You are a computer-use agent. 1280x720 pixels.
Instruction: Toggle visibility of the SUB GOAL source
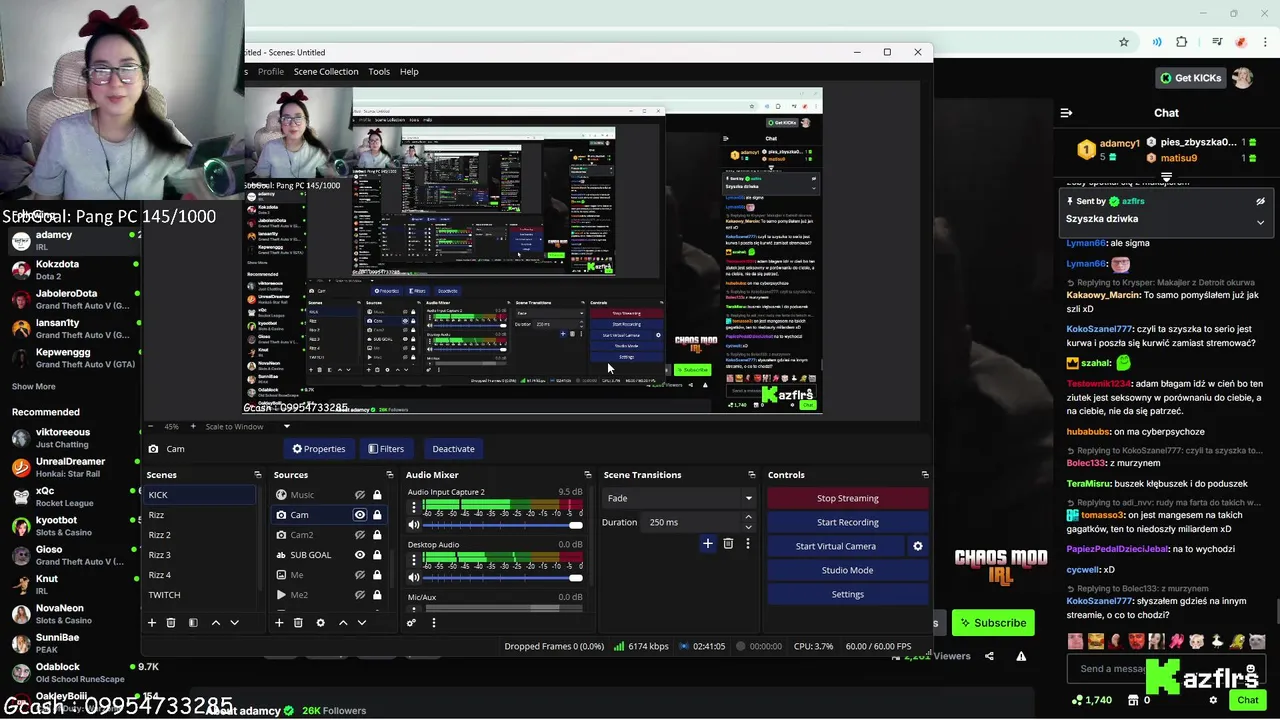(360, 555)
